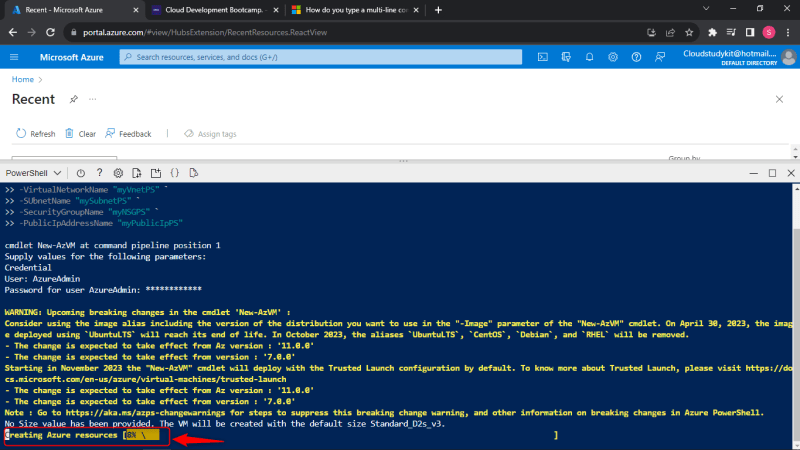Click the Feedback button in the Recent toolbar

click(x=128, y=134)
